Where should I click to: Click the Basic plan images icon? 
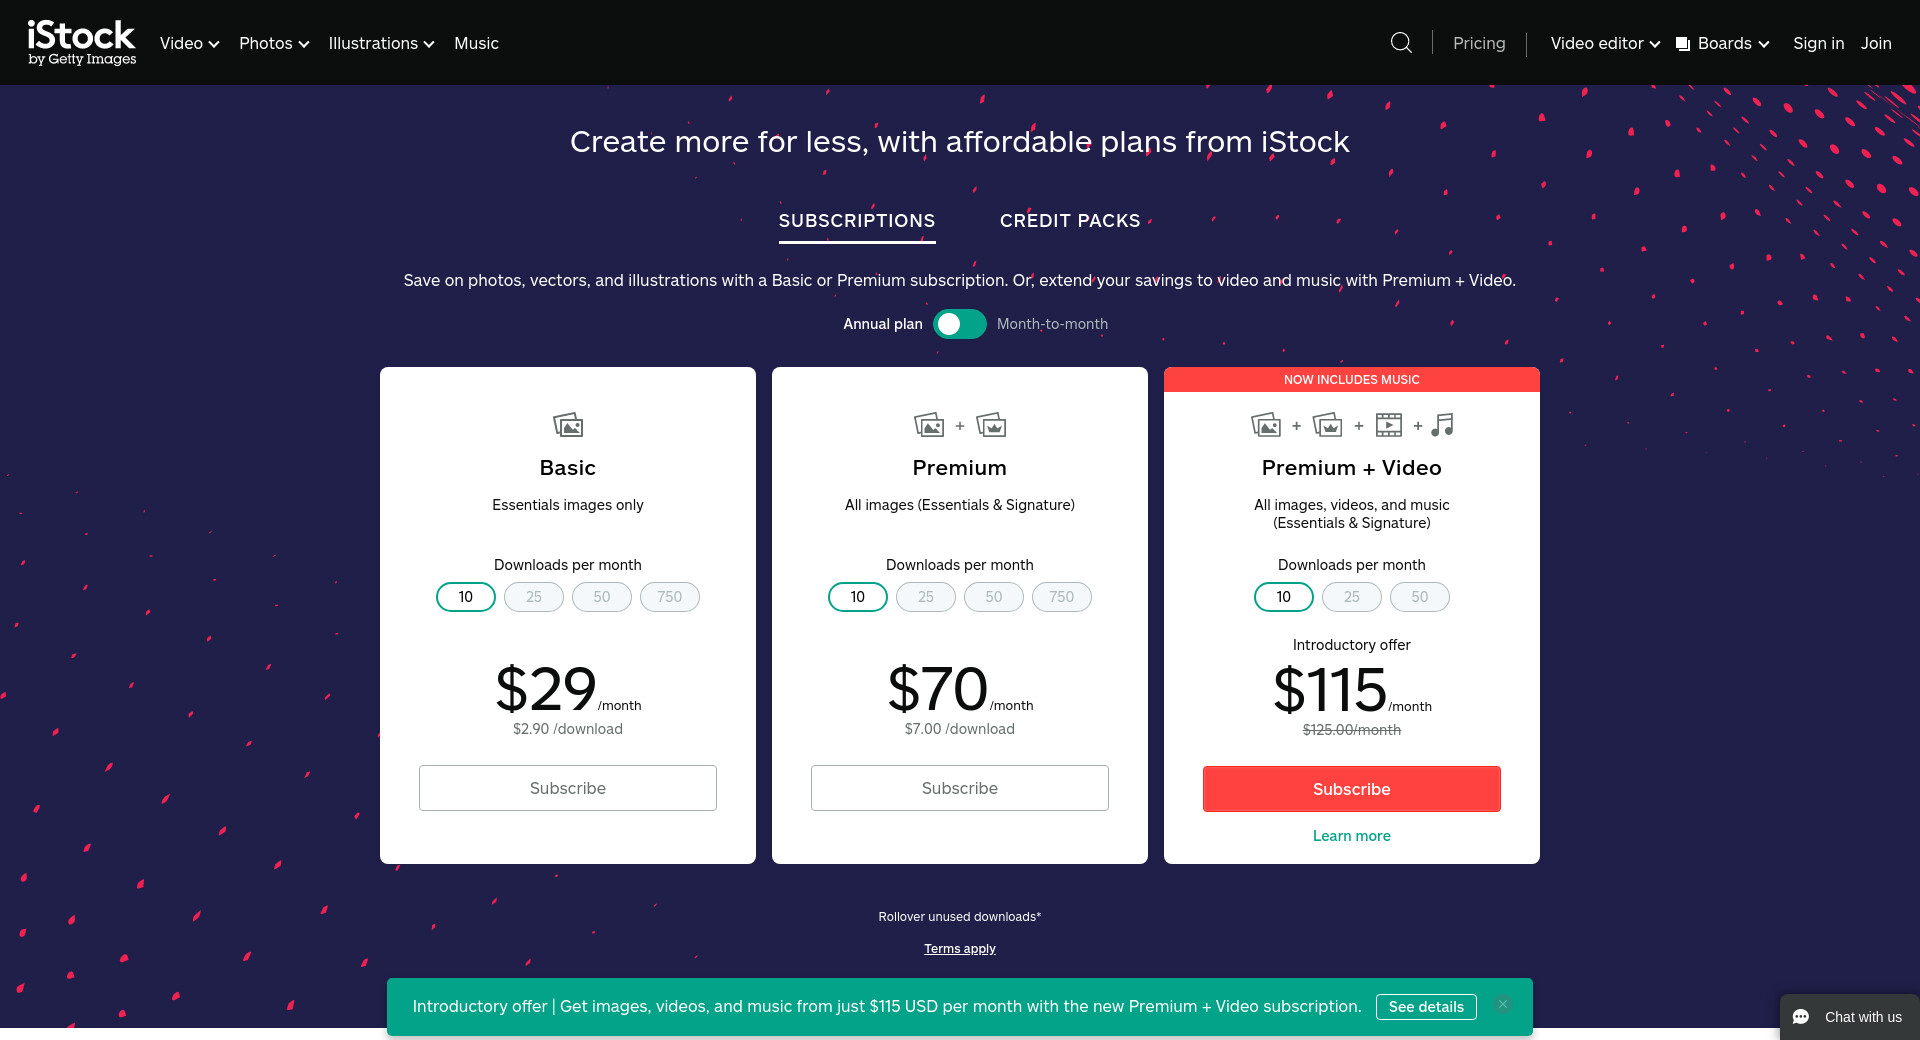click(568, 425)
